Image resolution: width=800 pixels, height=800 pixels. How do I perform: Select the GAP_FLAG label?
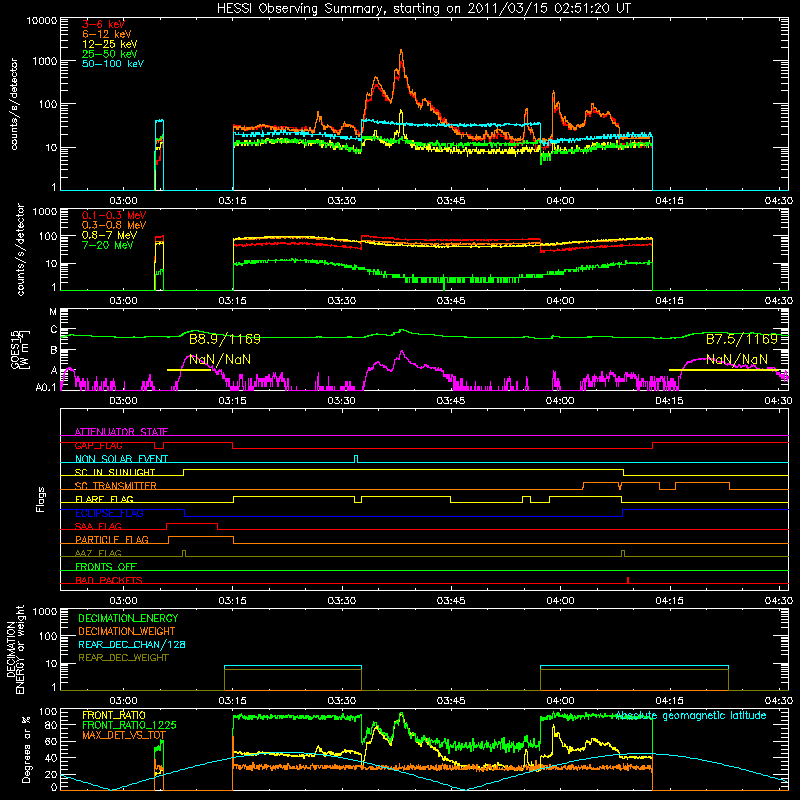(x=98, y=445)
